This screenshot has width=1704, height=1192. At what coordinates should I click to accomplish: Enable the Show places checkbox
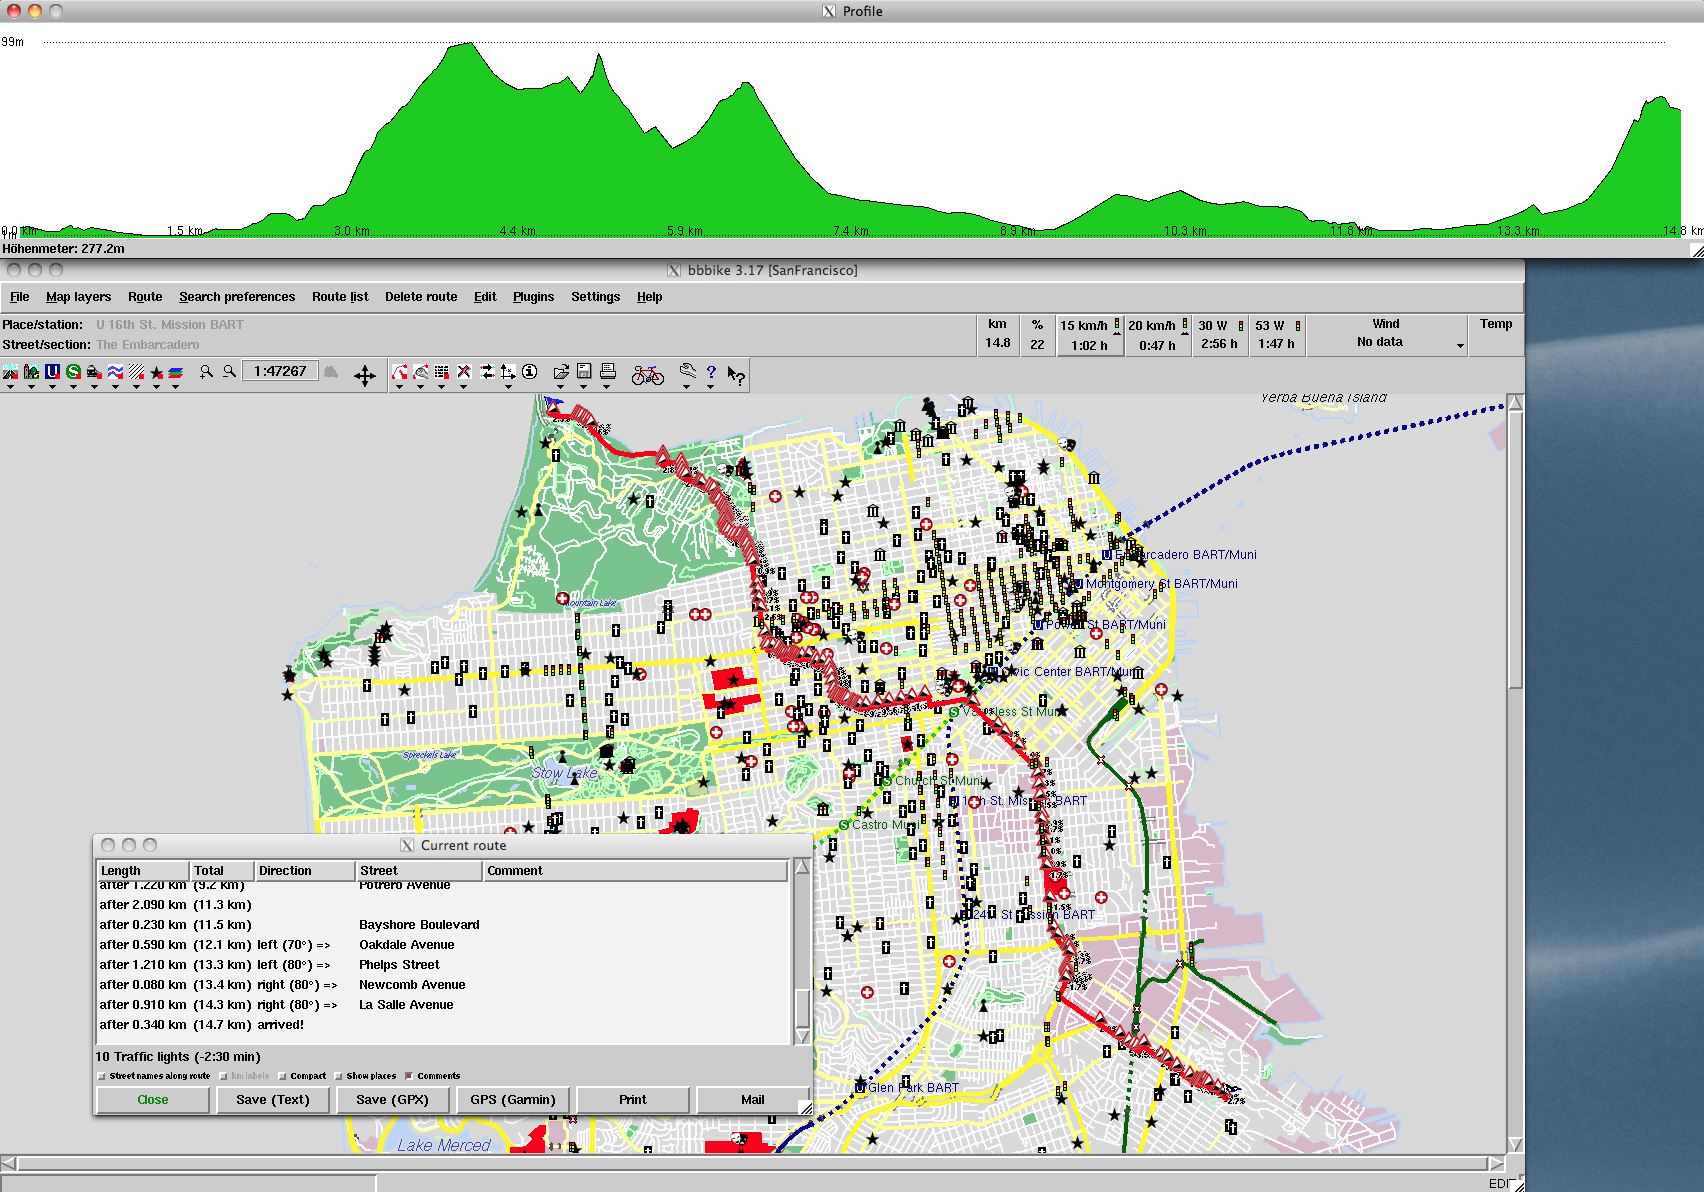click(339, 1076)
